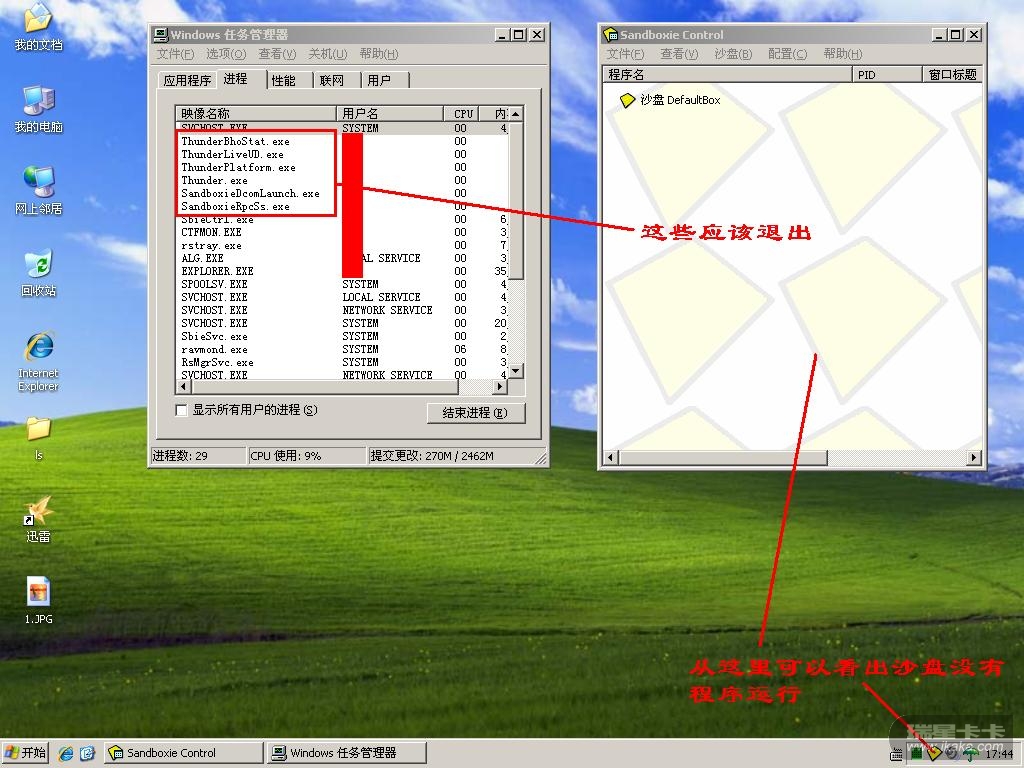Click the 开始 Start button
The height and width of the screenshot is (768, 1024).
pos(25,753)
